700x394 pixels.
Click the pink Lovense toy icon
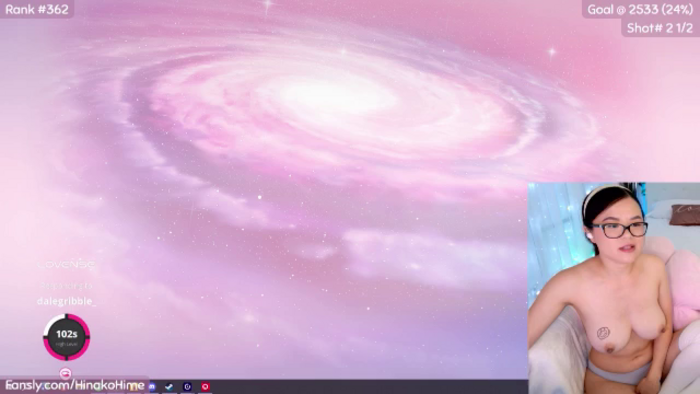tap(65, 373)
